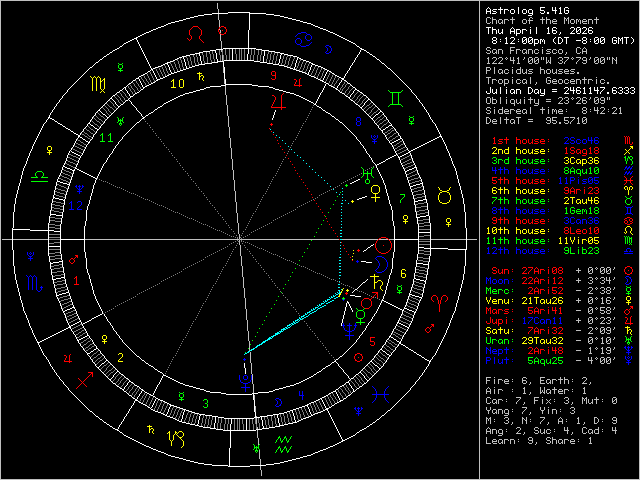The image size is (640, 480).
Task: Click the red Aries sign on the zodiac ring
Action: [x=439, y=303]
